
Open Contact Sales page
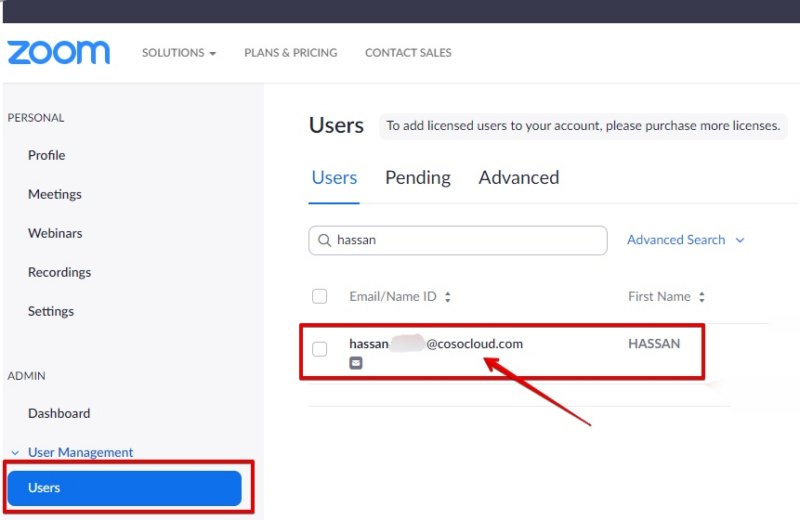pyautogui.click(x=408, y=53)
